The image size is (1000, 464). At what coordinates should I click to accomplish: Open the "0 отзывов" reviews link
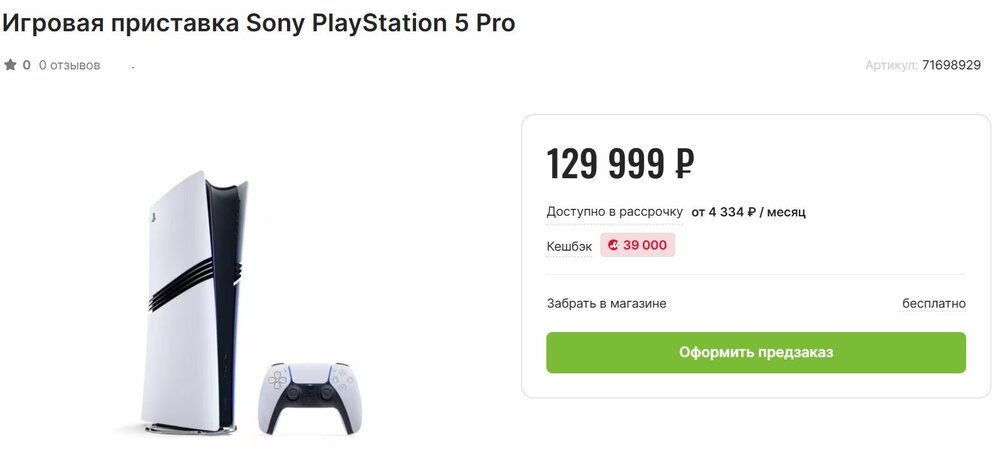[x=69, y=65]
